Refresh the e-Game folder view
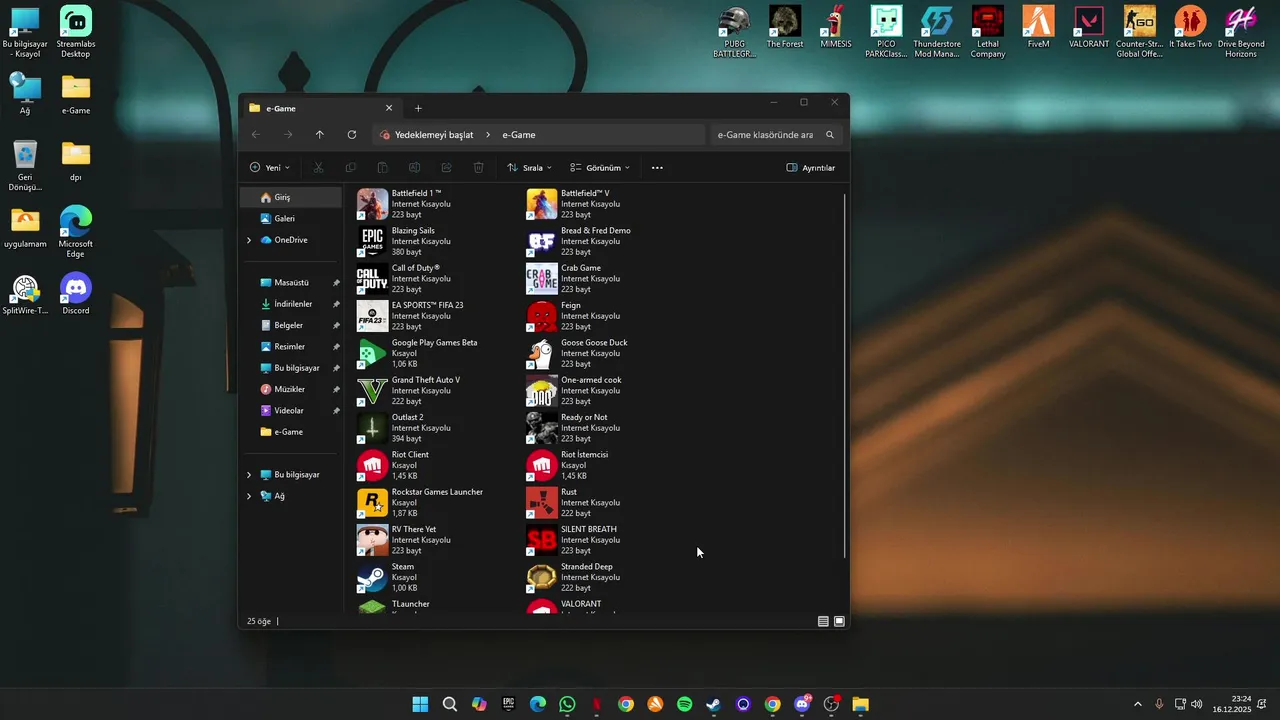1280x720 pixels. point(352,135)
